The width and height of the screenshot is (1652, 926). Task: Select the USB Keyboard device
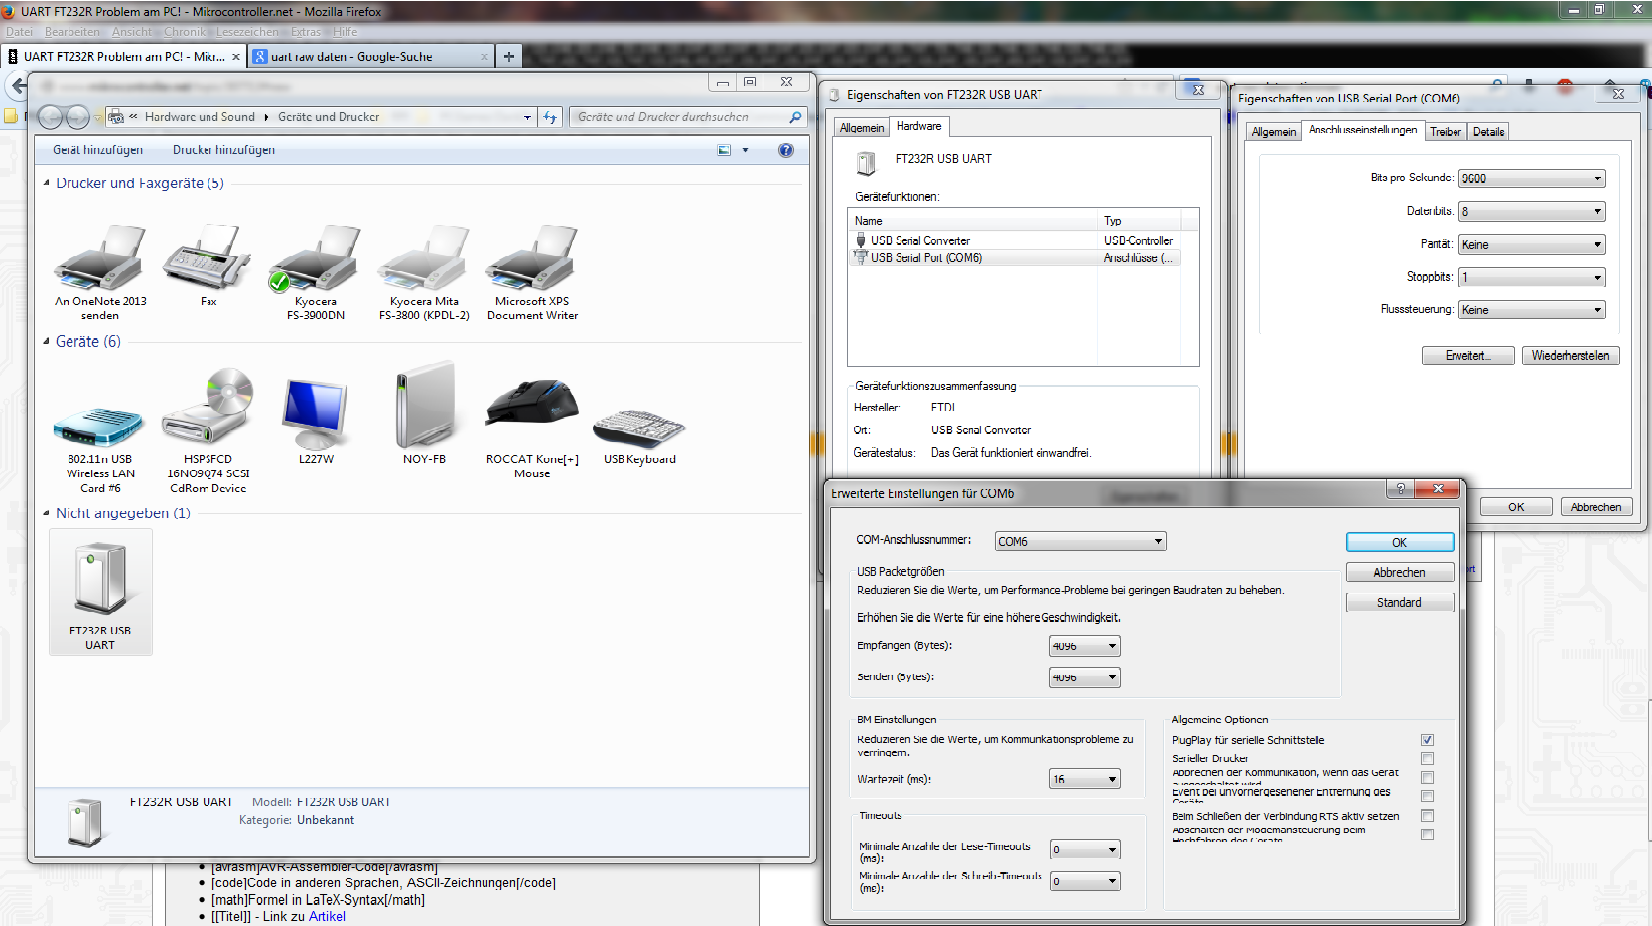640,436
